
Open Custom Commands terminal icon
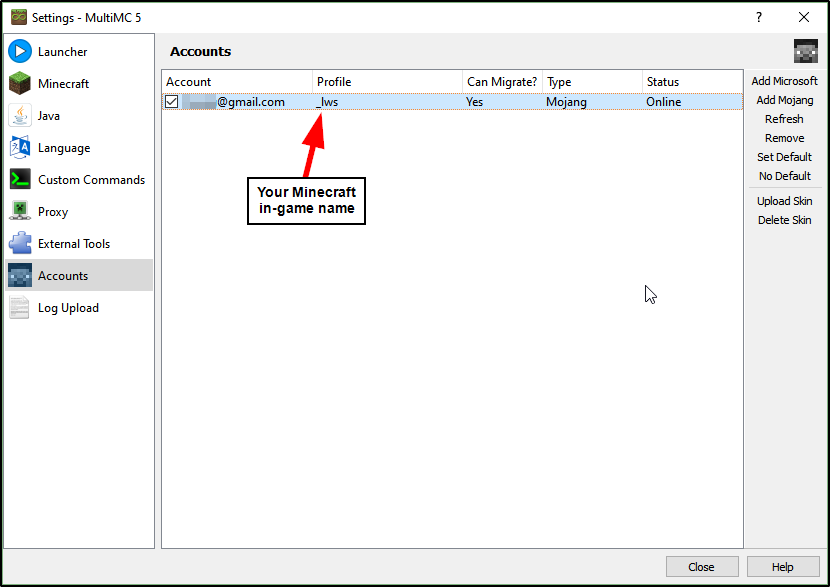pos(20,180)
